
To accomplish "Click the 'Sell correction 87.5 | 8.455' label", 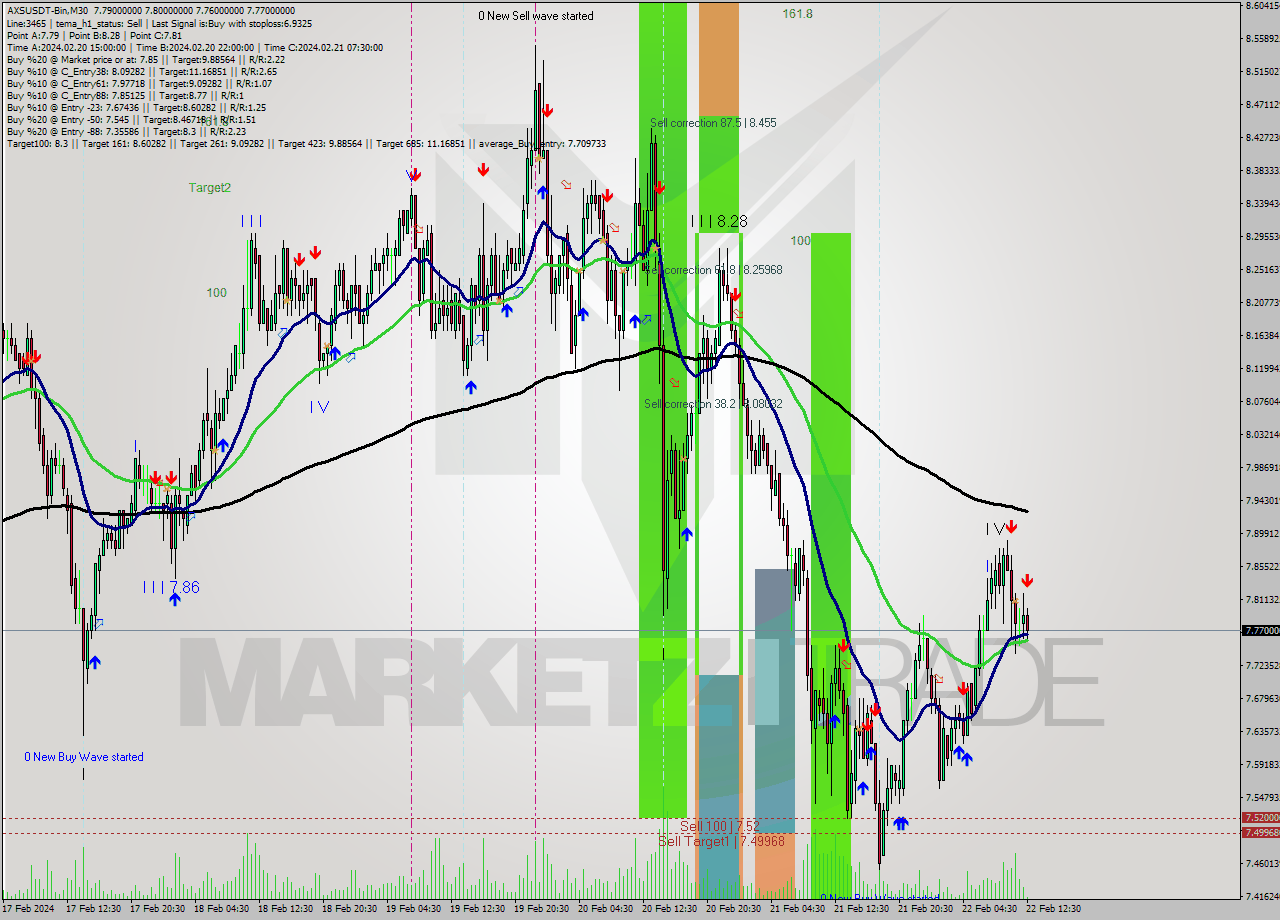I will [x=713, y=123].
